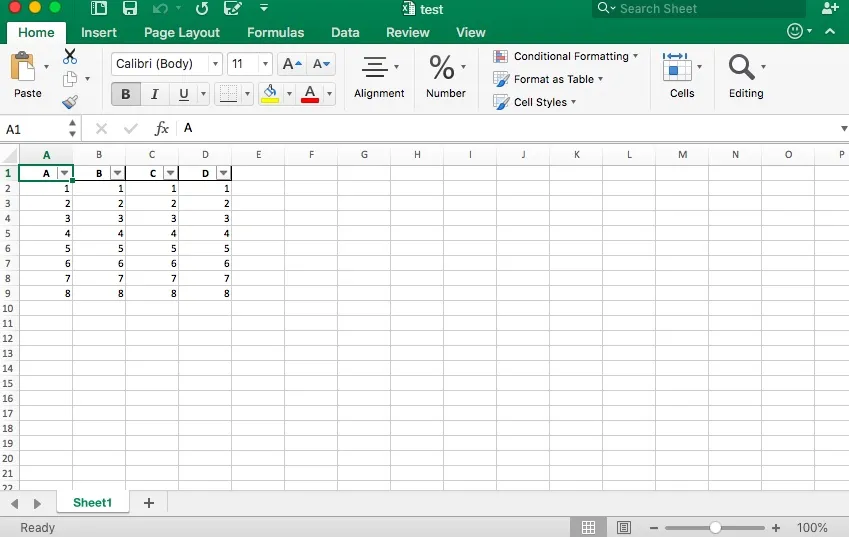Viewport: 849px width, 537px height.
Task: Zoom in with the plus button
Action: [776, 528]
